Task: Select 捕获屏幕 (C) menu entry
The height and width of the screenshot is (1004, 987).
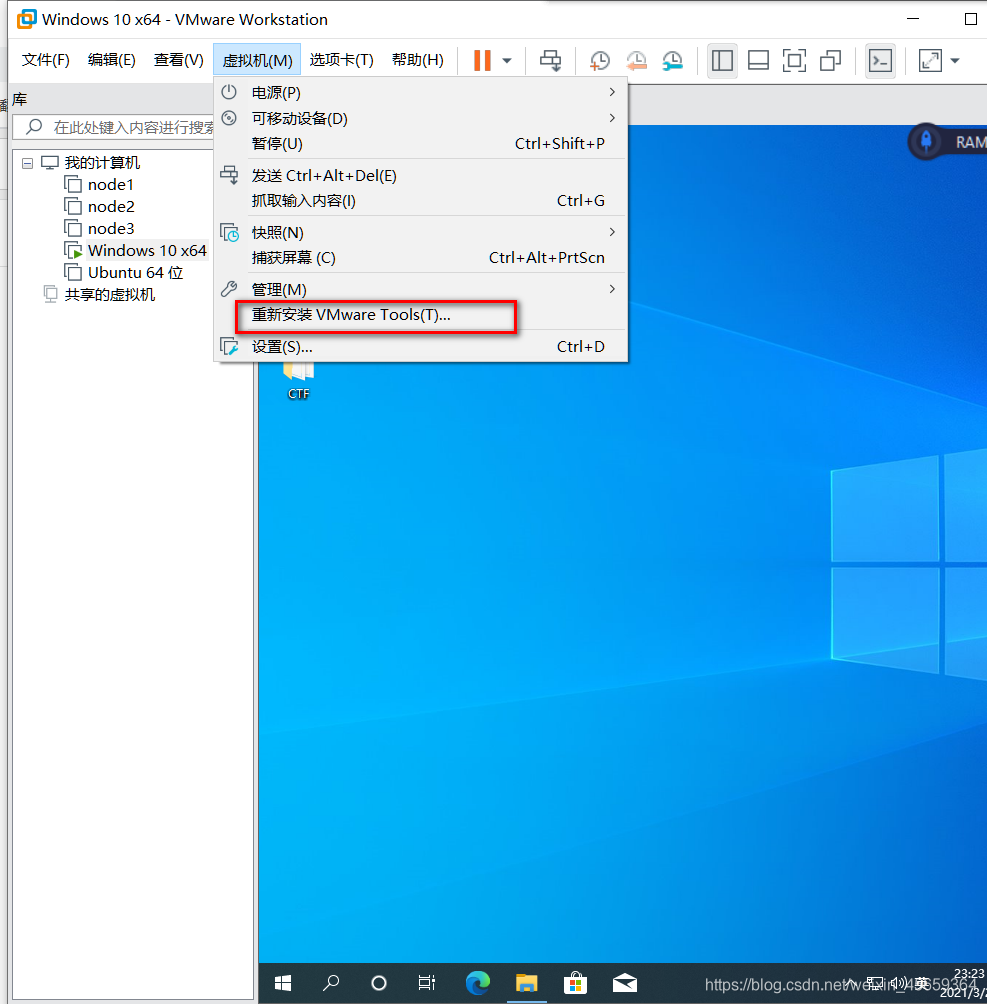Action: 420,257
